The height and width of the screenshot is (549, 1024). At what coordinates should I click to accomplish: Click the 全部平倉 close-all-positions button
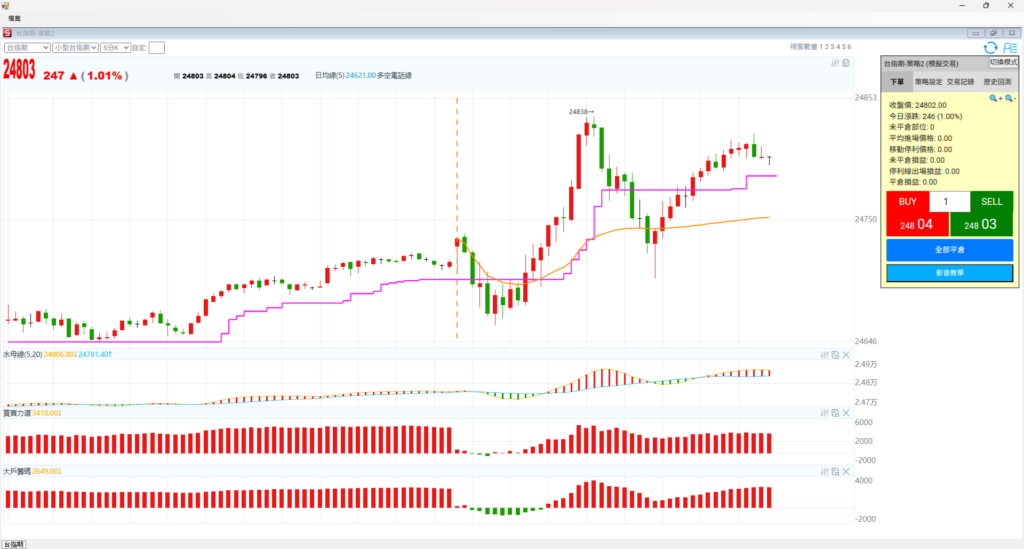(949, 249)
